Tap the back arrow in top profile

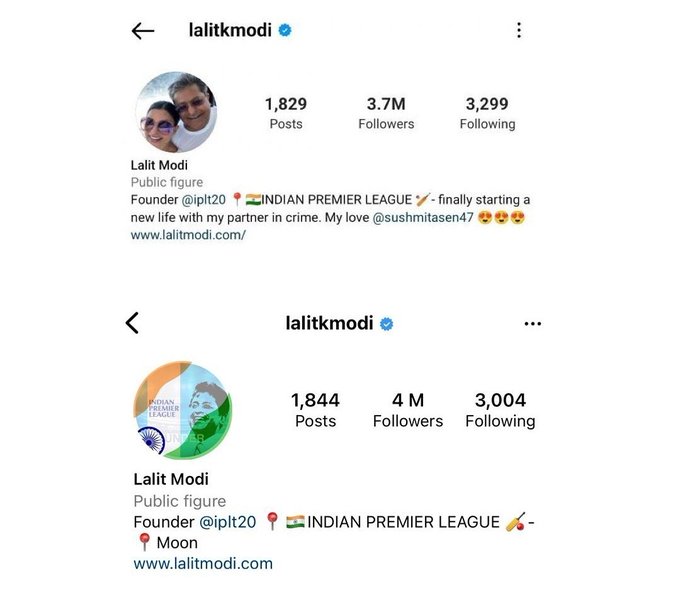point(143,31)
